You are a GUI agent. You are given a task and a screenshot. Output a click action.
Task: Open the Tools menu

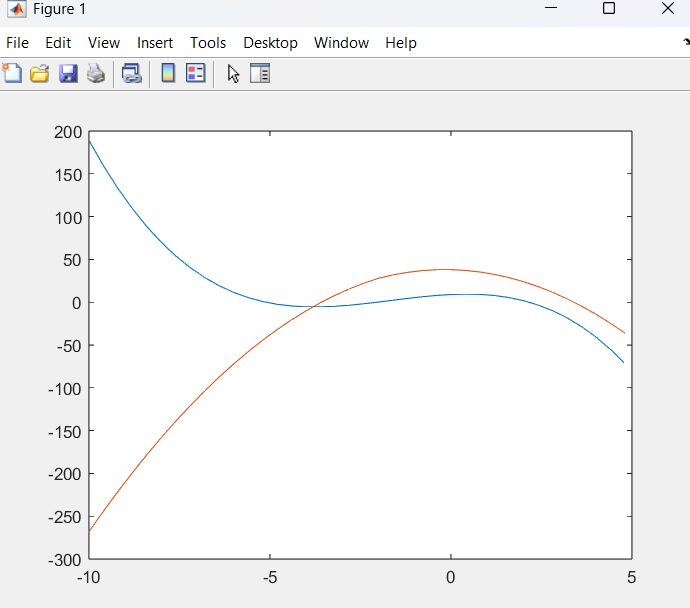208,43
